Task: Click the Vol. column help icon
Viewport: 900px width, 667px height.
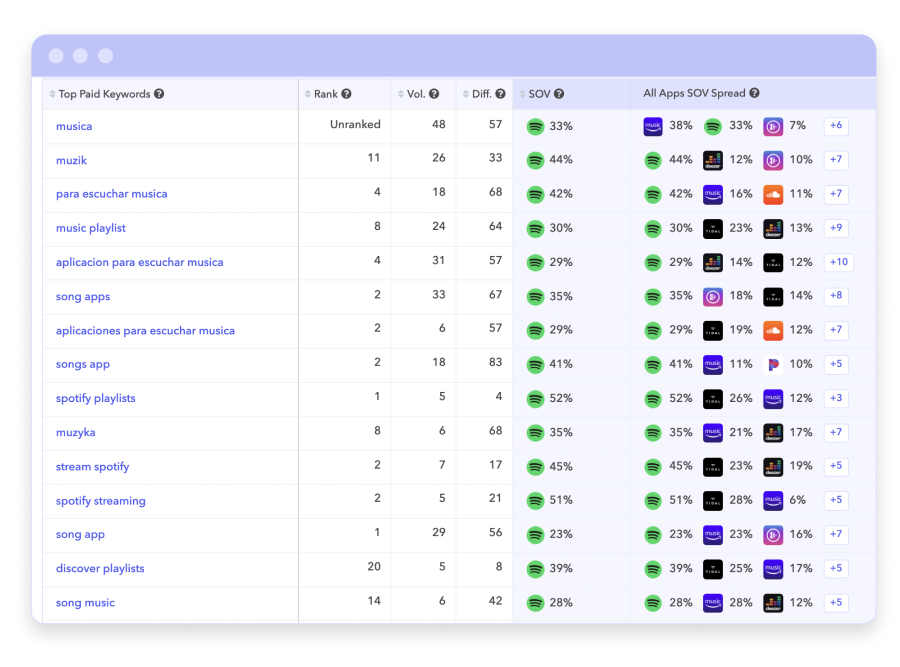Action: coord(434,94)
